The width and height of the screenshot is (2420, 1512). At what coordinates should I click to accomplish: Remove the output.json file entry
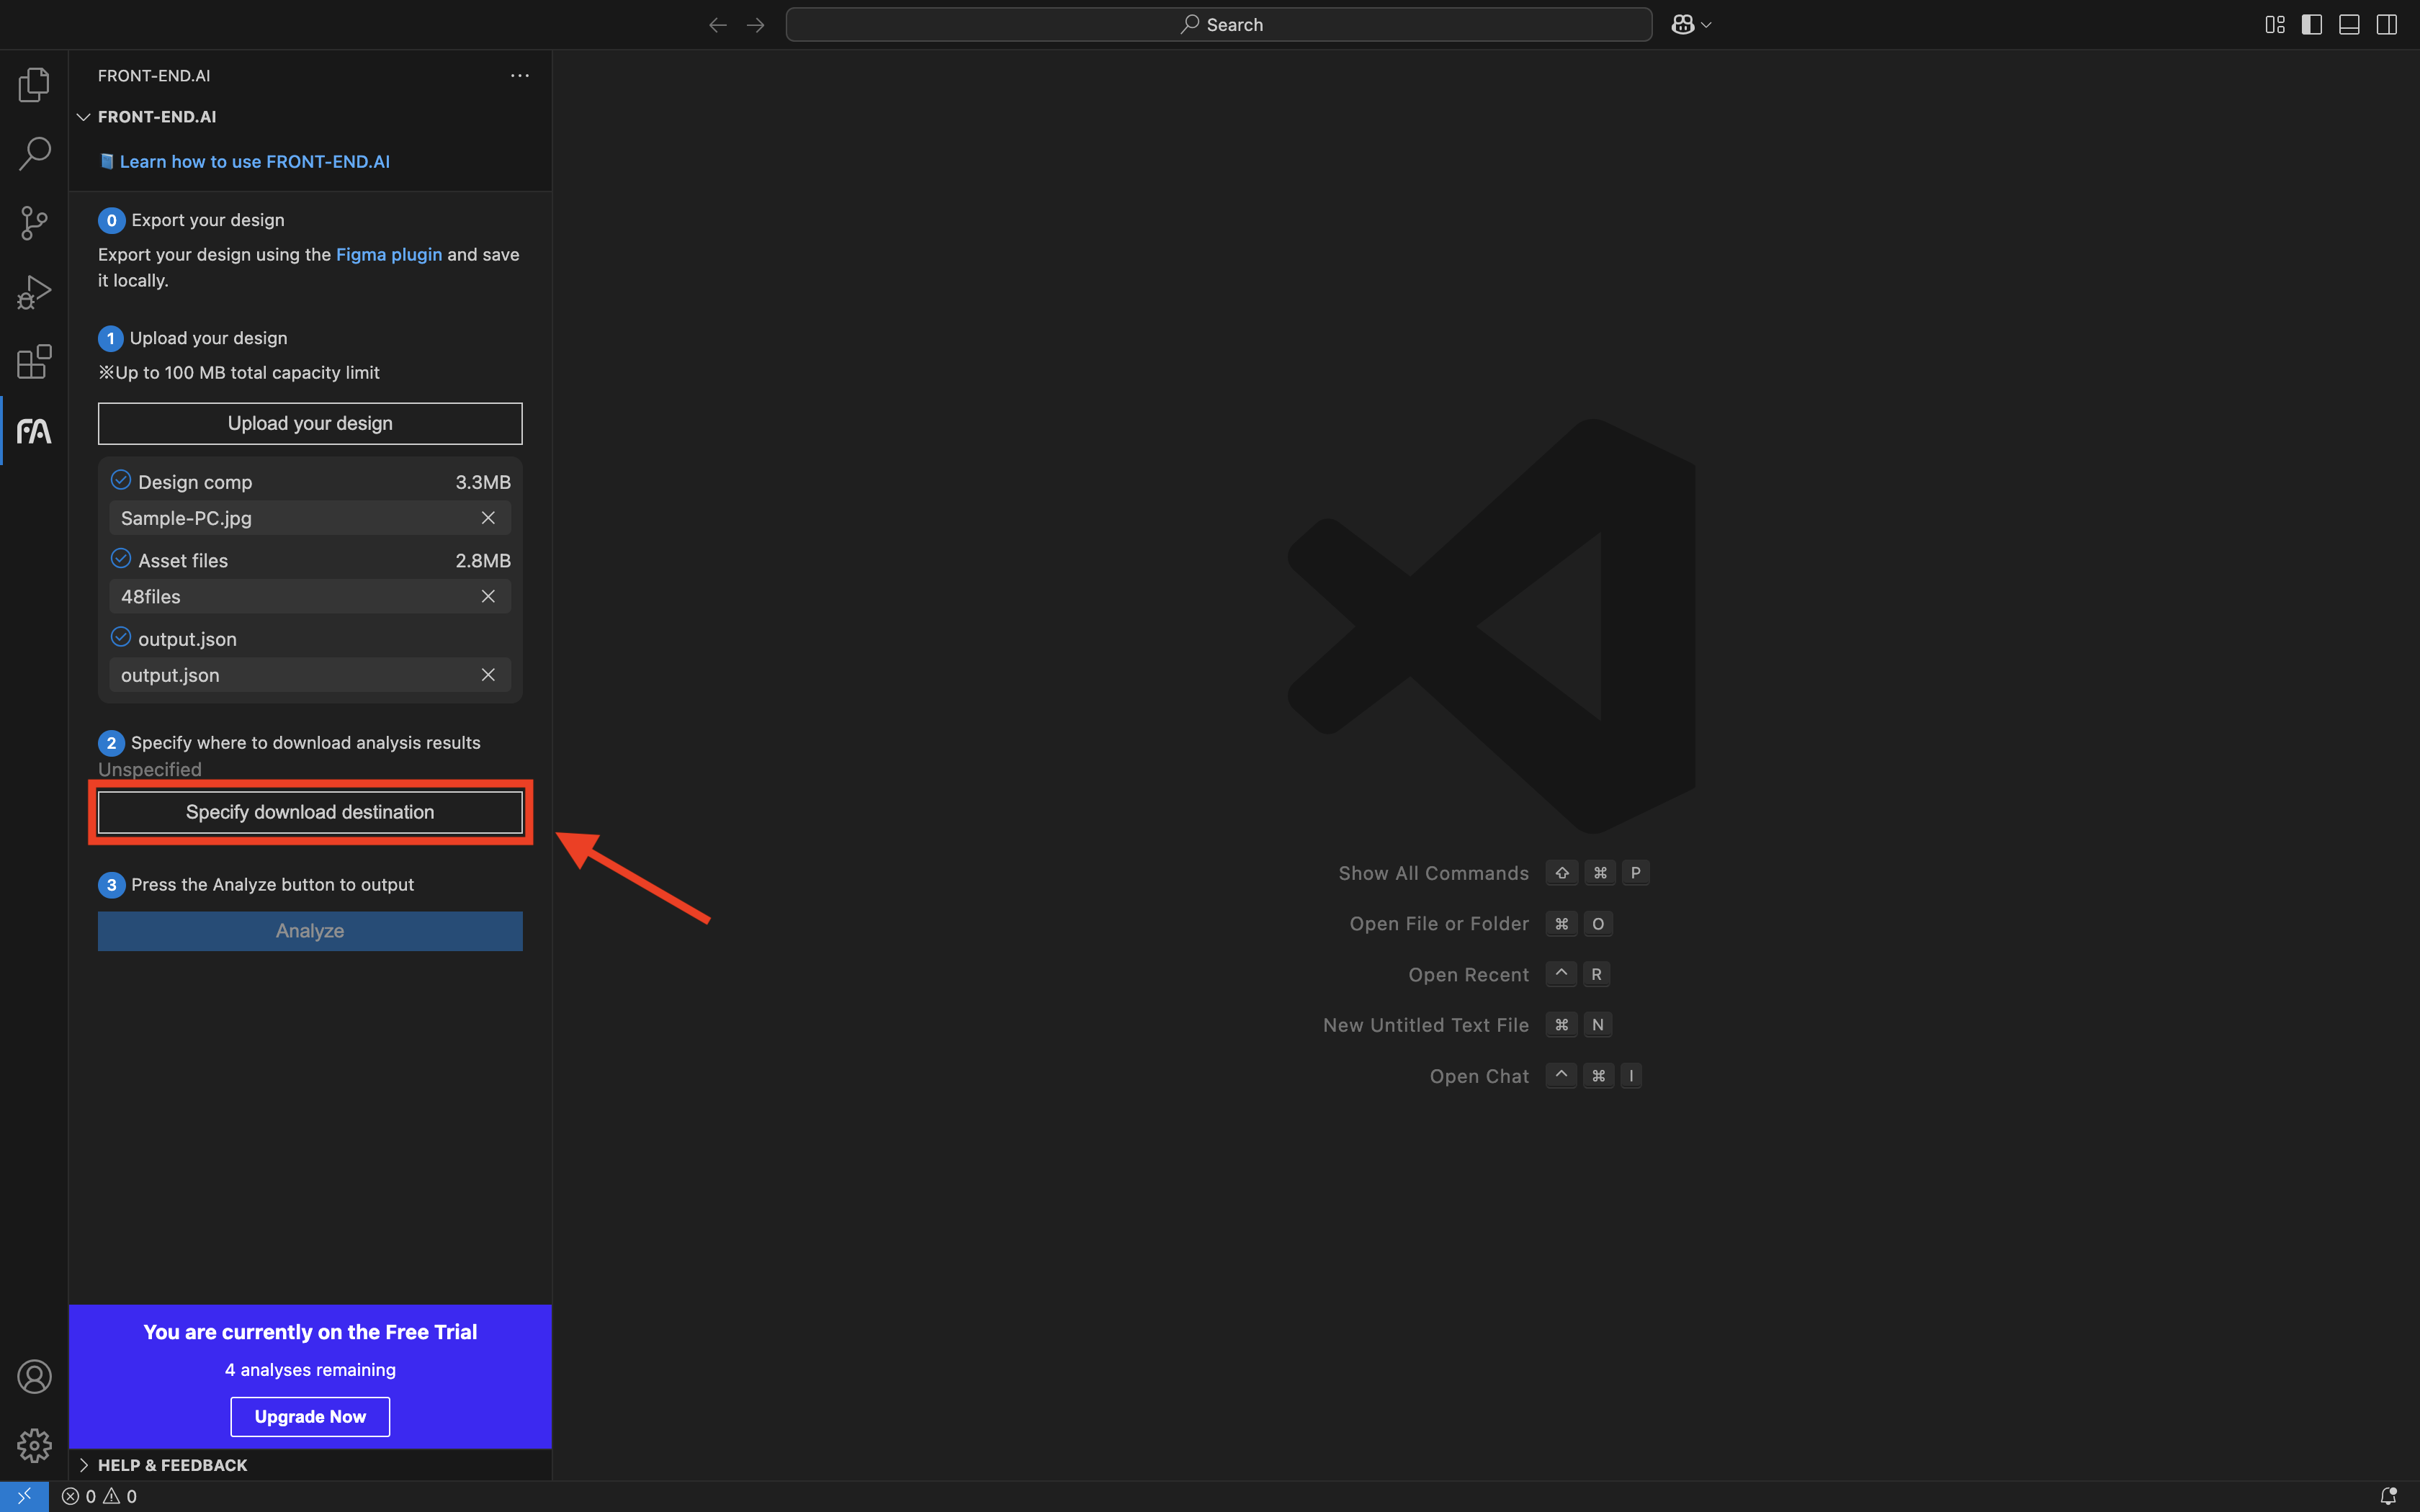coord(488,675)
